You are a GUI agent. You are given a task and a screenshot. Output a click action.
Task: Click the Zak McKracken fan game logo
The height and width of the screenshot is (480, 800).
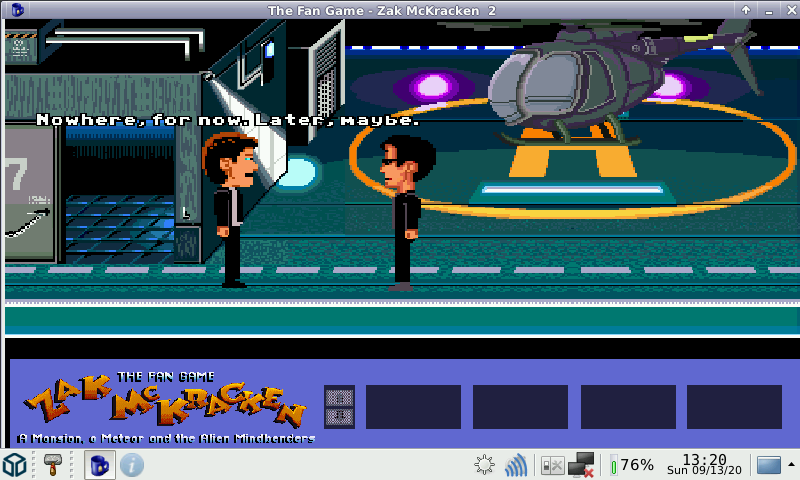[x=166, y=407]
